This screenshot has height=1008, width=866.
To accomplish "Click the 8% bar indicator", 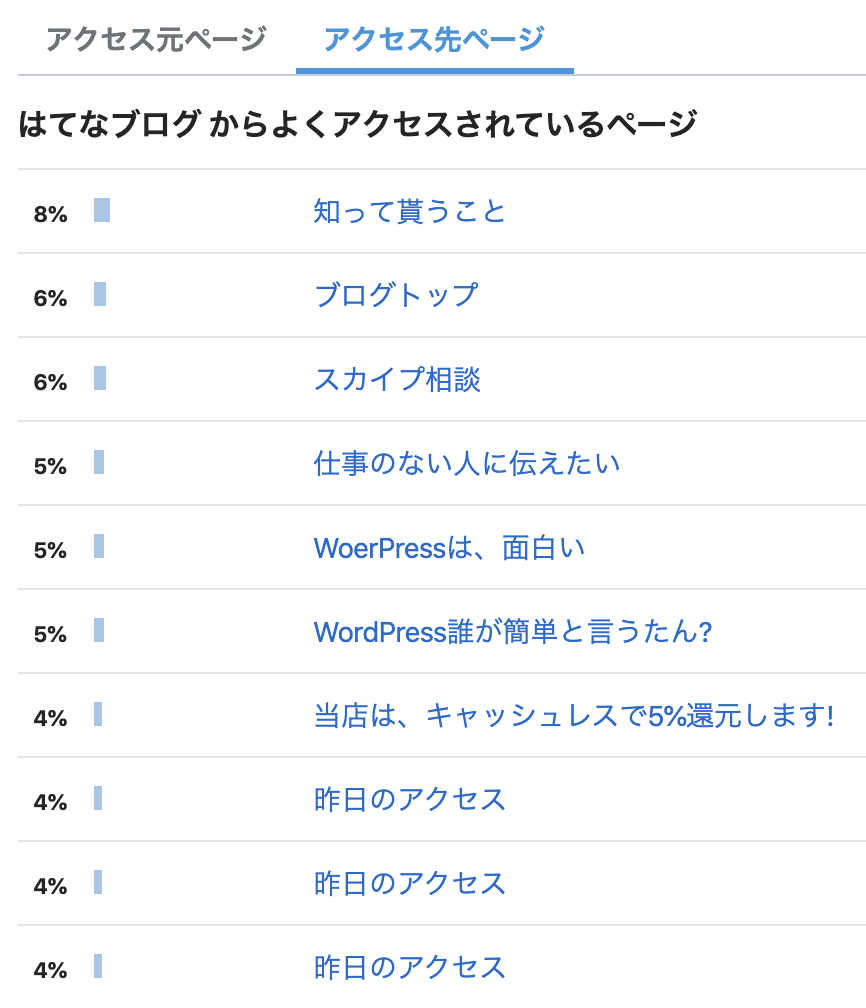I will [x=102, y=210].
